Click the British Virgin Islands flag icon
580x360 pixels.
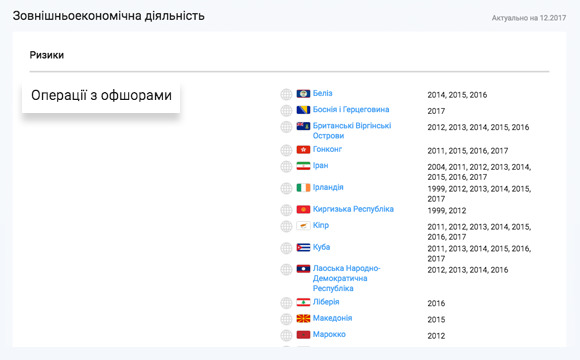303,126
